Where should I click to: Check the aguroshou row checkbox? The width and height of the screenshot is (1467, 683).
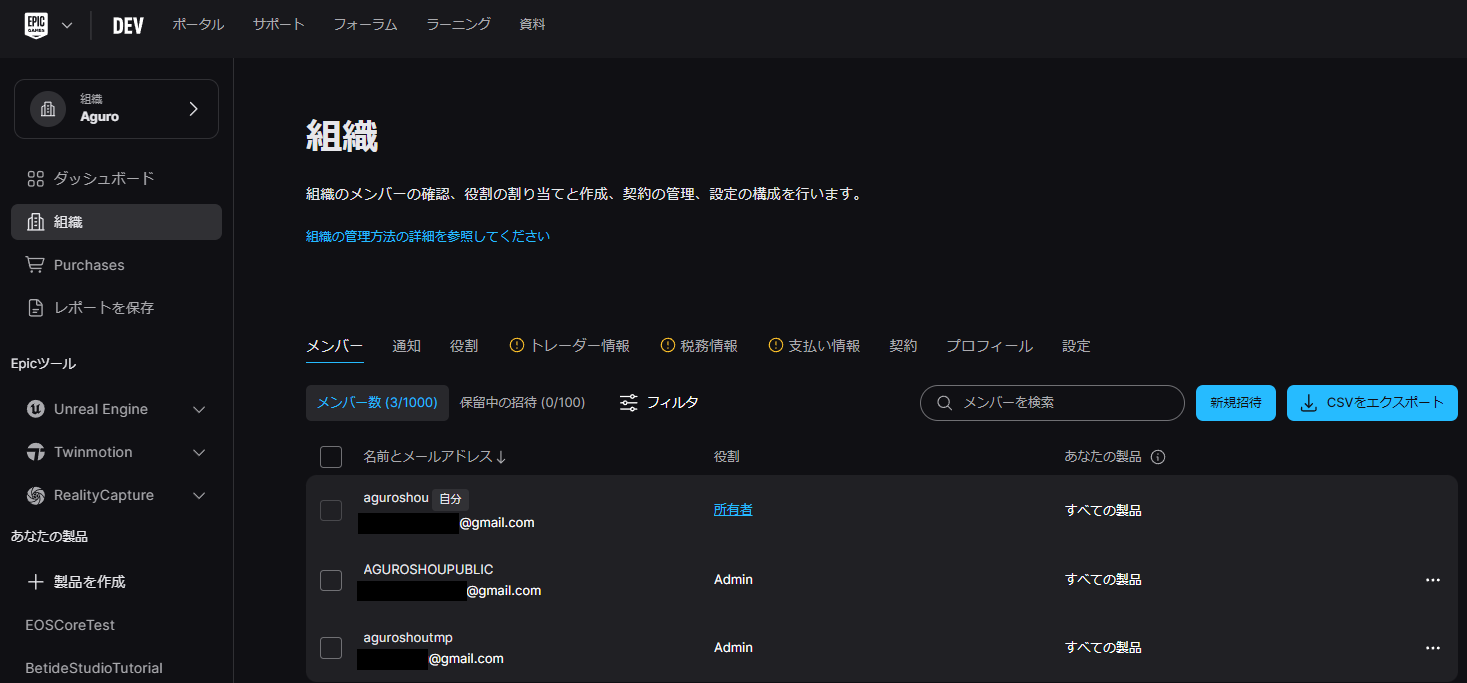(330, 510)
